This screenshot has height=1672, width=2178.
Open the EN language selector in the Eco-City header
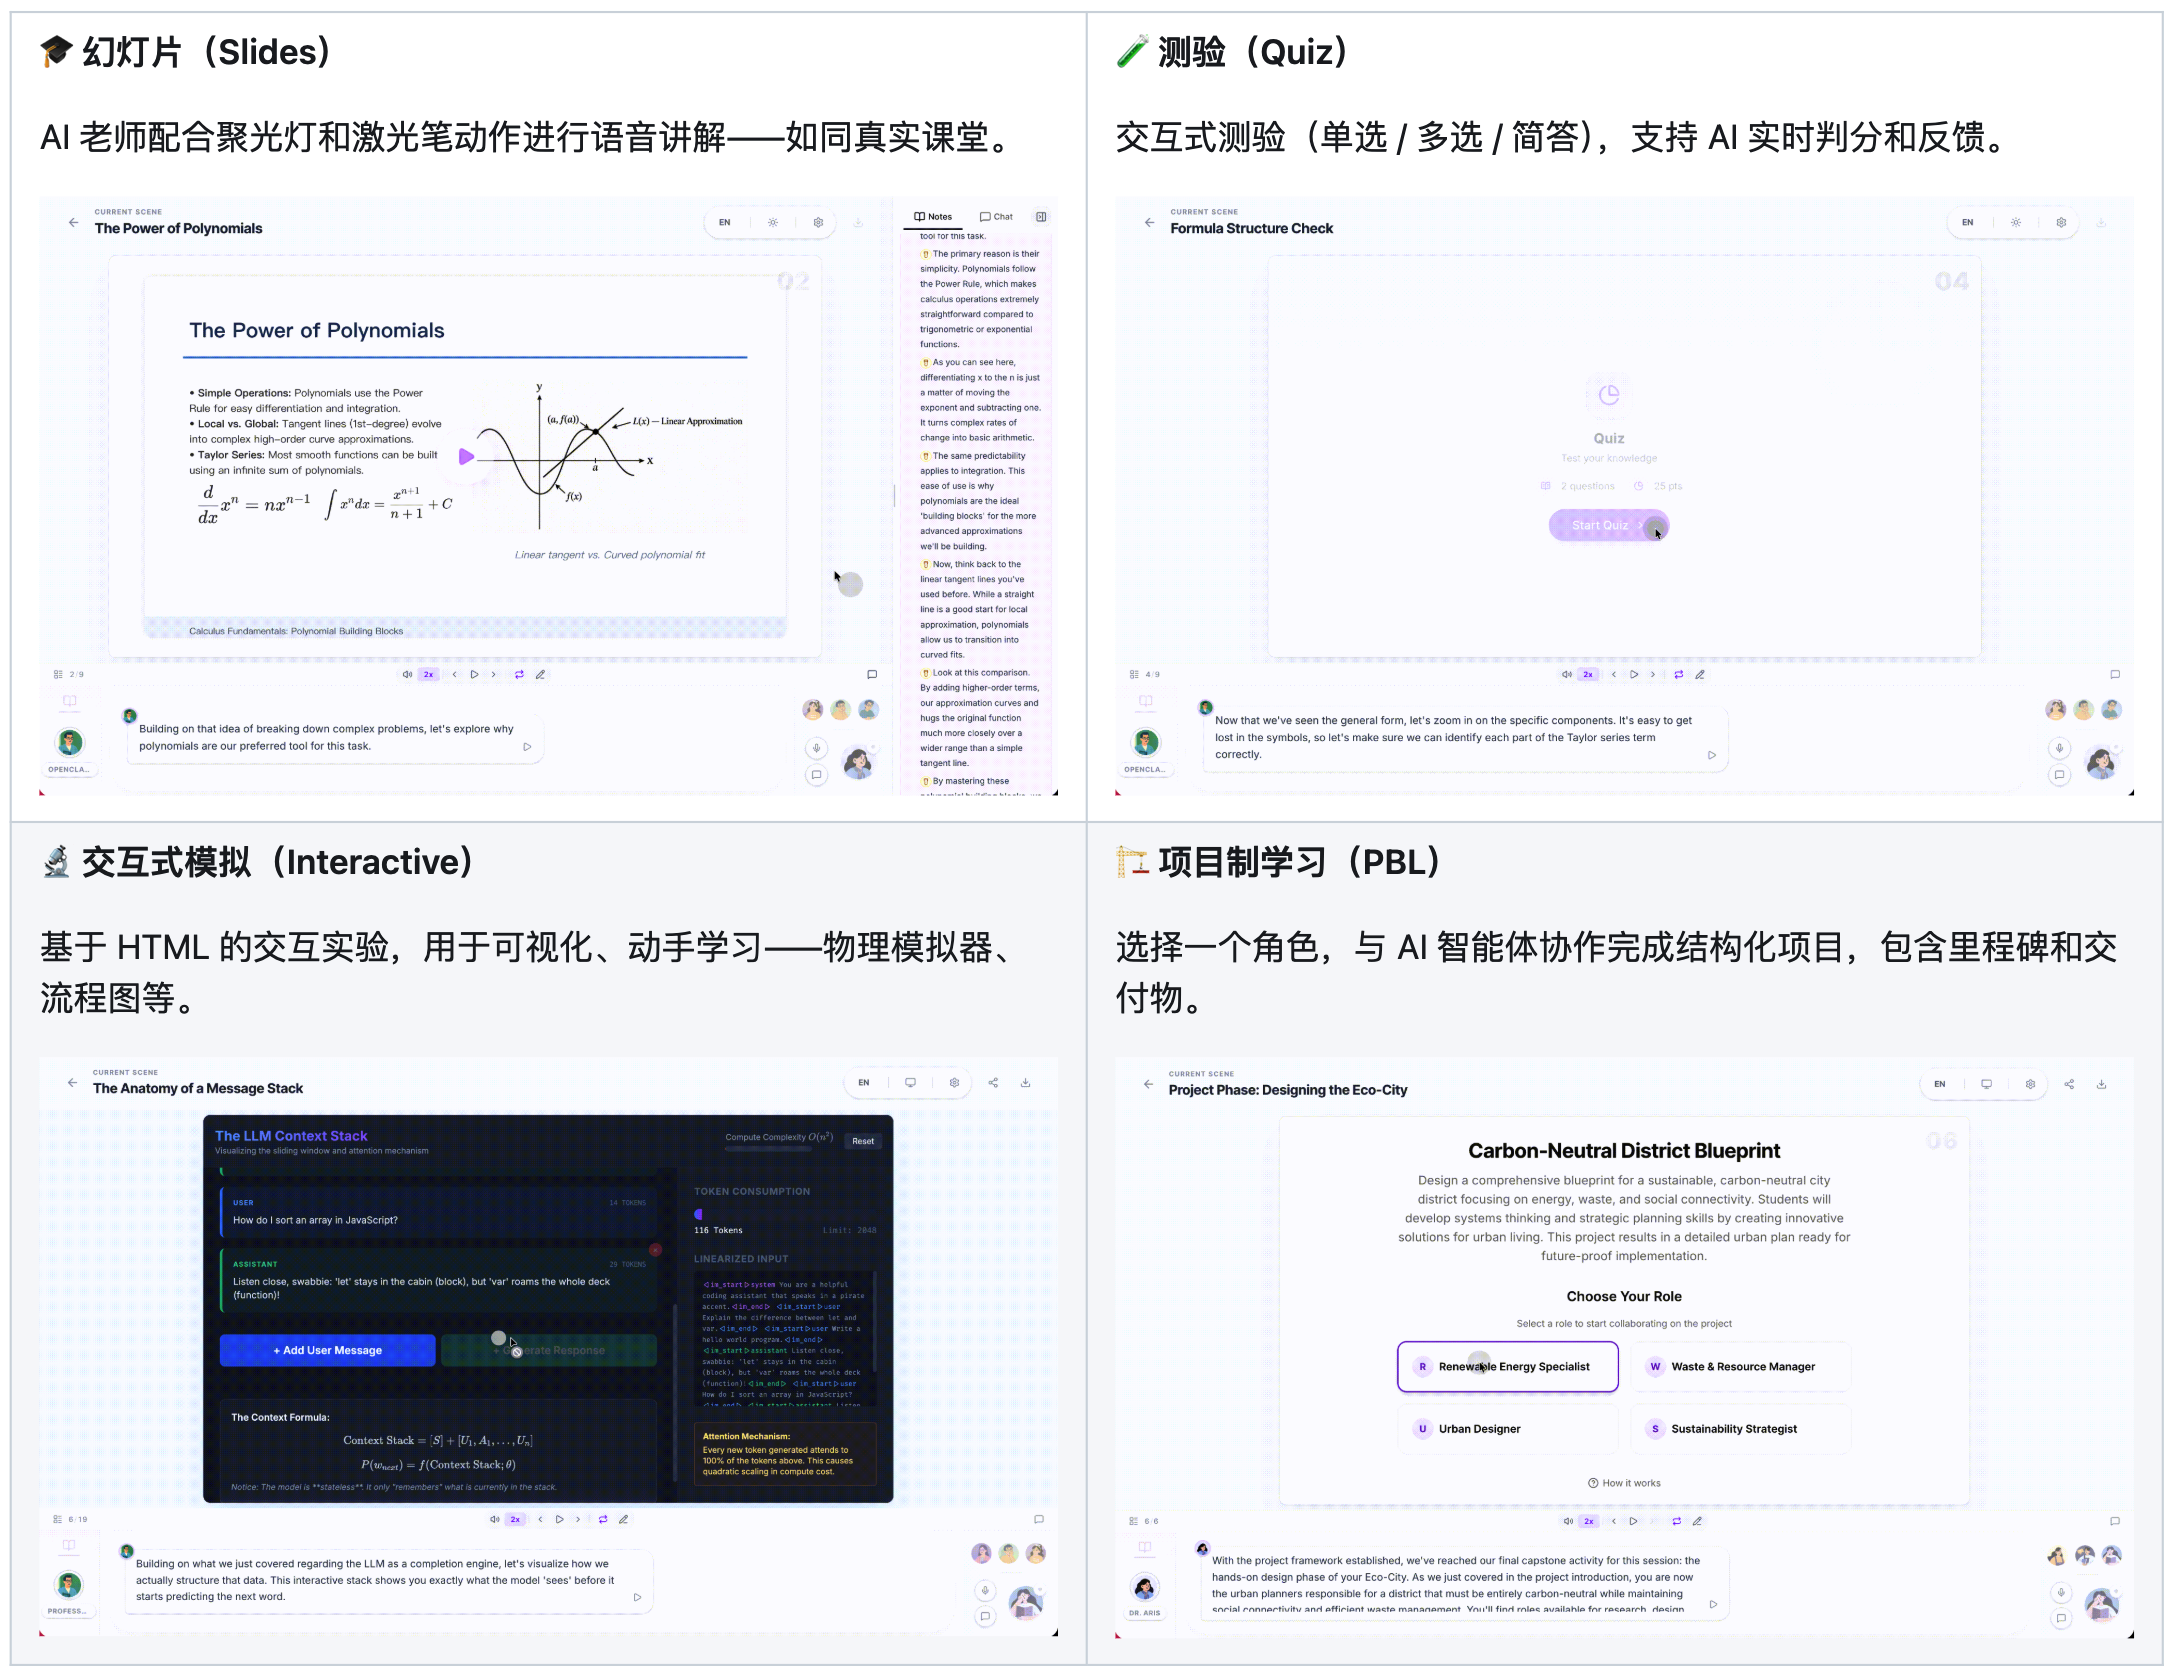tap(1939, 1084)
